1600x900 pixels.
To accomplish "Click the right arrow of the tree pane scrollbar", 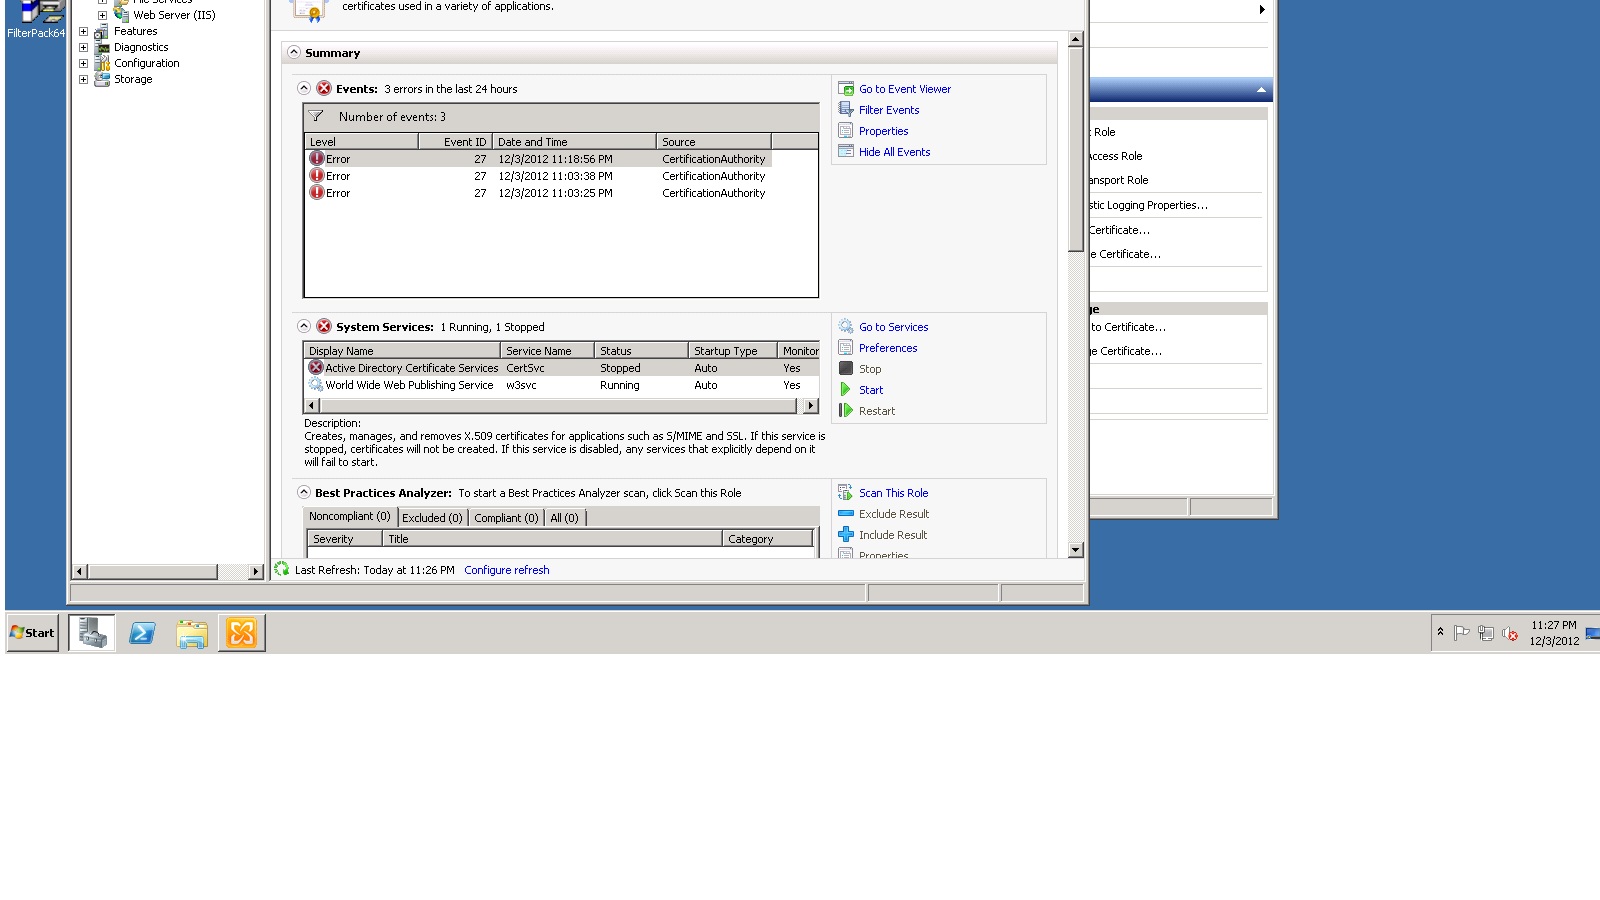I will point(256,572).
